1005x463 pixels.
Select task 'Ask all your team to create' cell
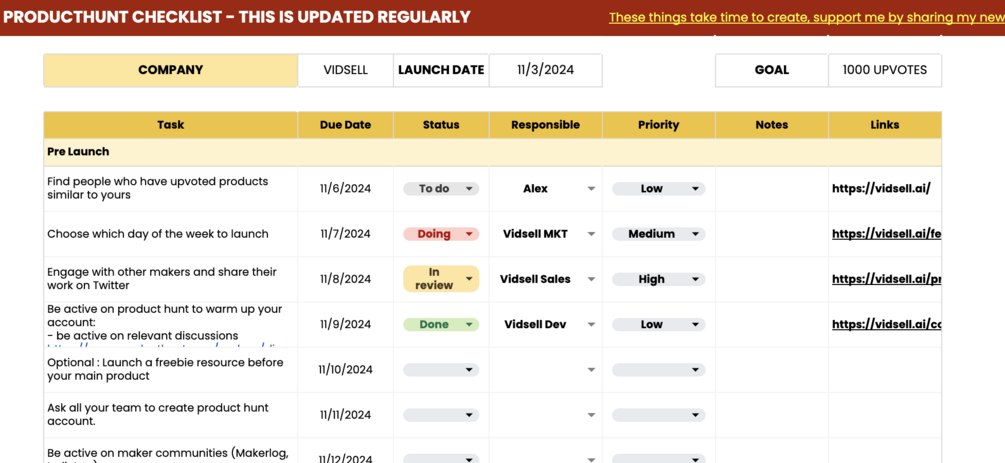(x=170, y=416)
